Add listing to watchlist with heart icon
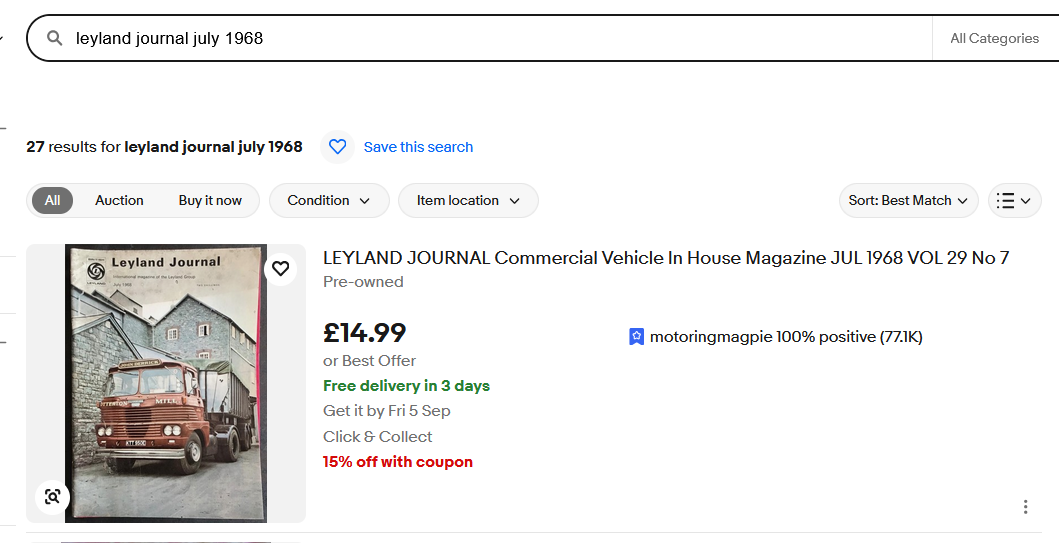 pos(280,268)
